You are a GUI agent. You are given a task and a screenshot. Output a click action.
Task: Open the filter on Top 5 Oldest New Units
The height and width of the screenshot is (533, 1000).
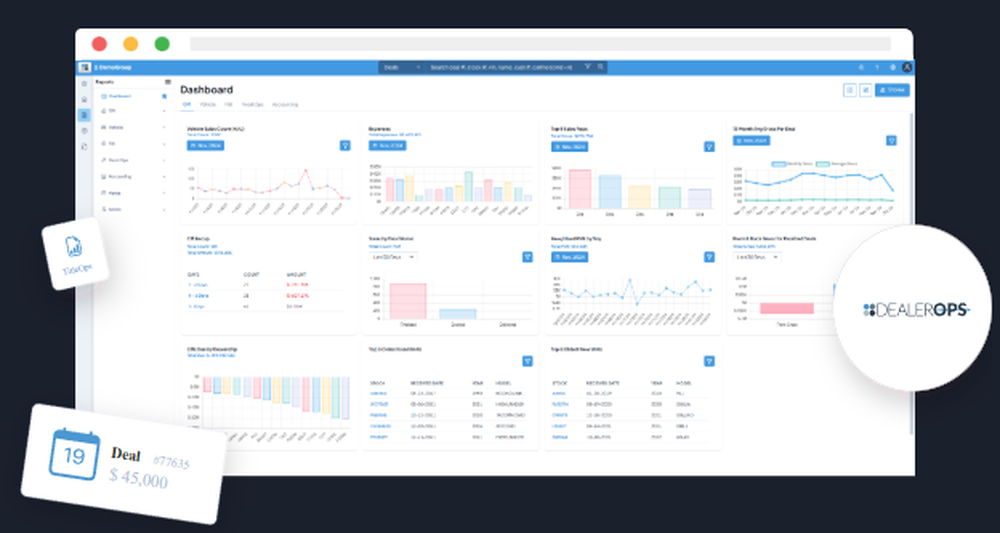[x=709, y=361]
